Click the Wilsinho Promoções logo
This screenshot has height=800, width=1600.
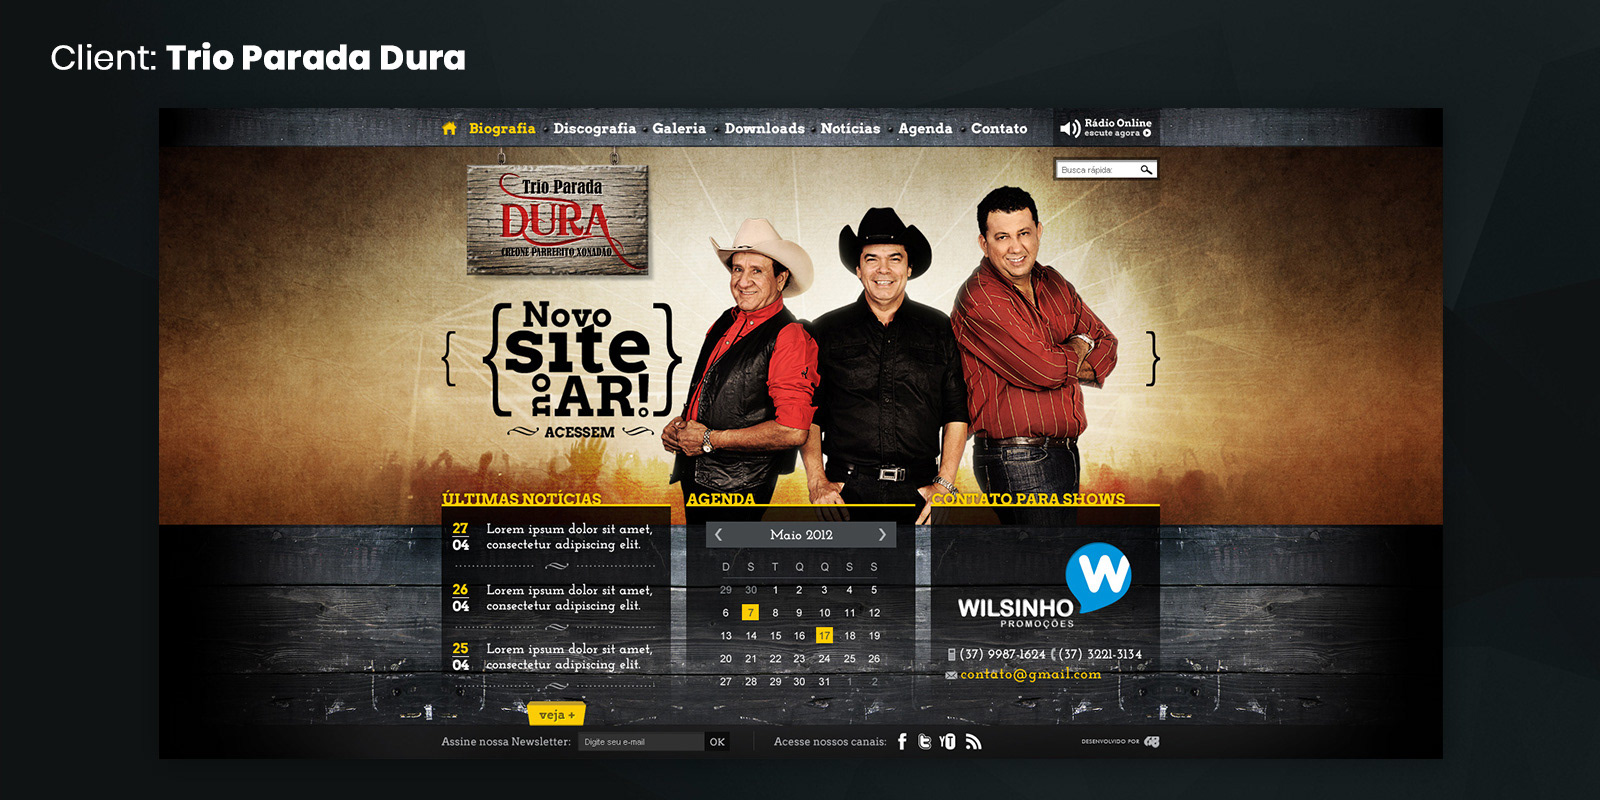[1045, 586]
